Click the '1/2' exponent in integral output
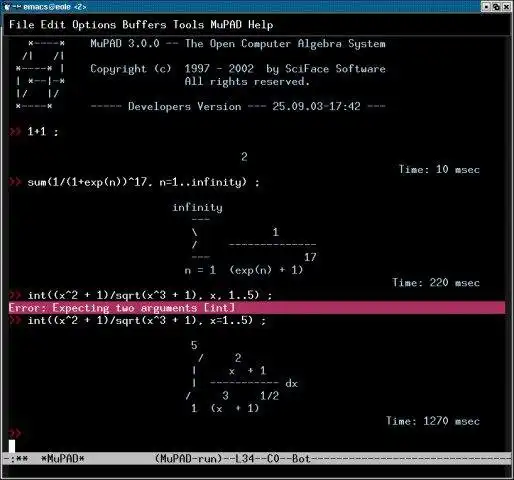 point(269,396)
